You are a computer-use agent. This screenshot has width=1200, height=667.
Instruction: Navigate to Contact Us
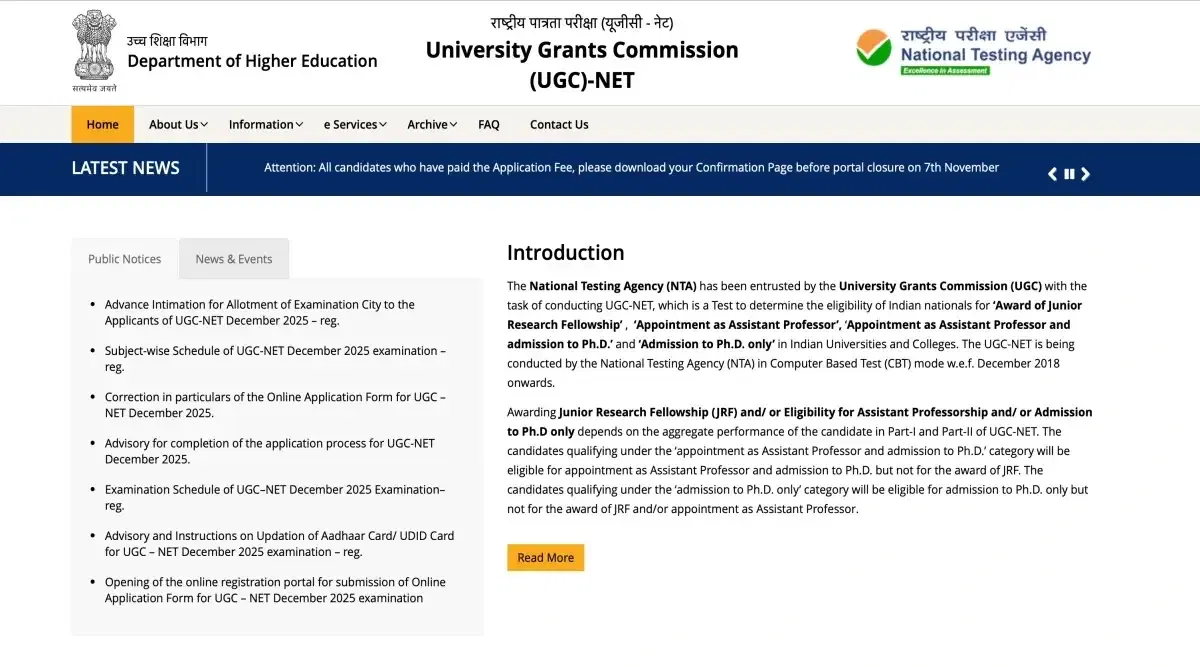point(559,125)
